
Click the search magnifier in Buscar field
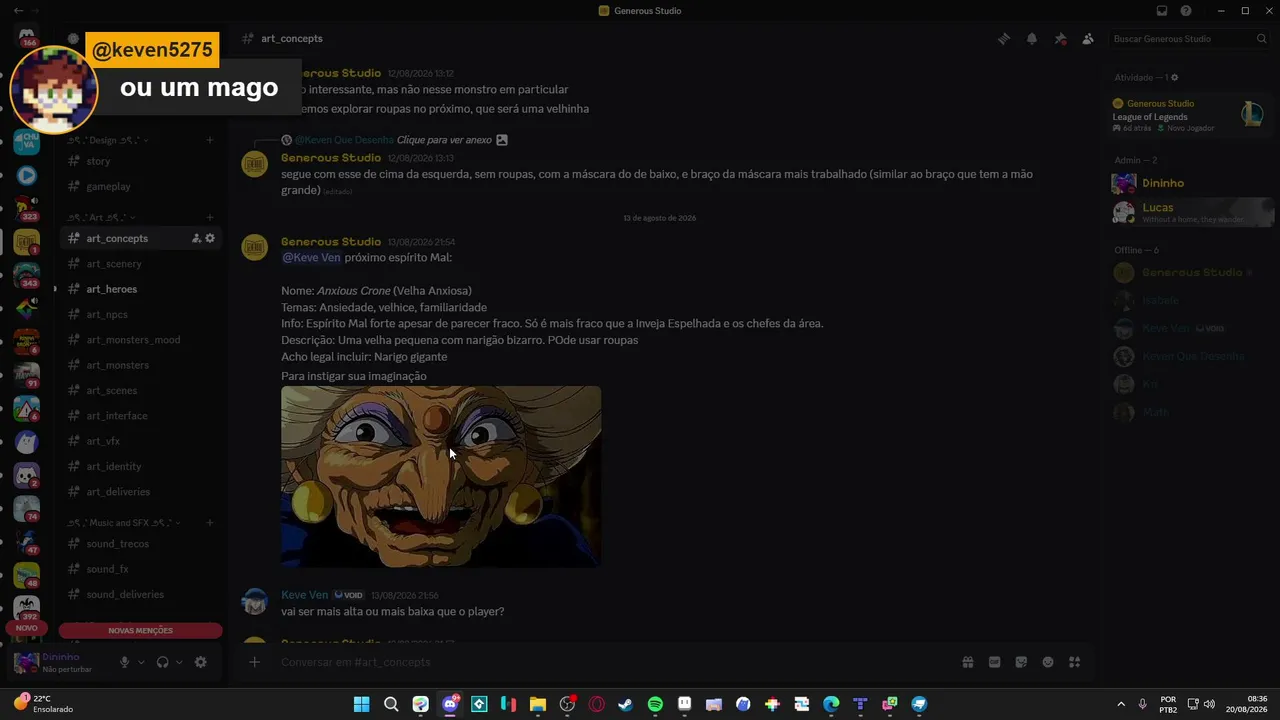1262,39
